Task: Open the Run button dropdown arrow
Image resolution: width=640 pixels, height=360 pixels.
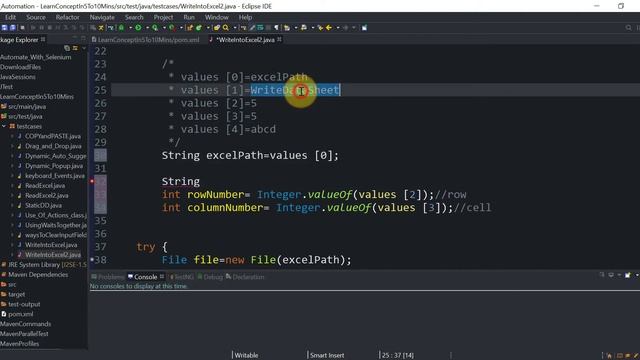Action: [147, 28]
